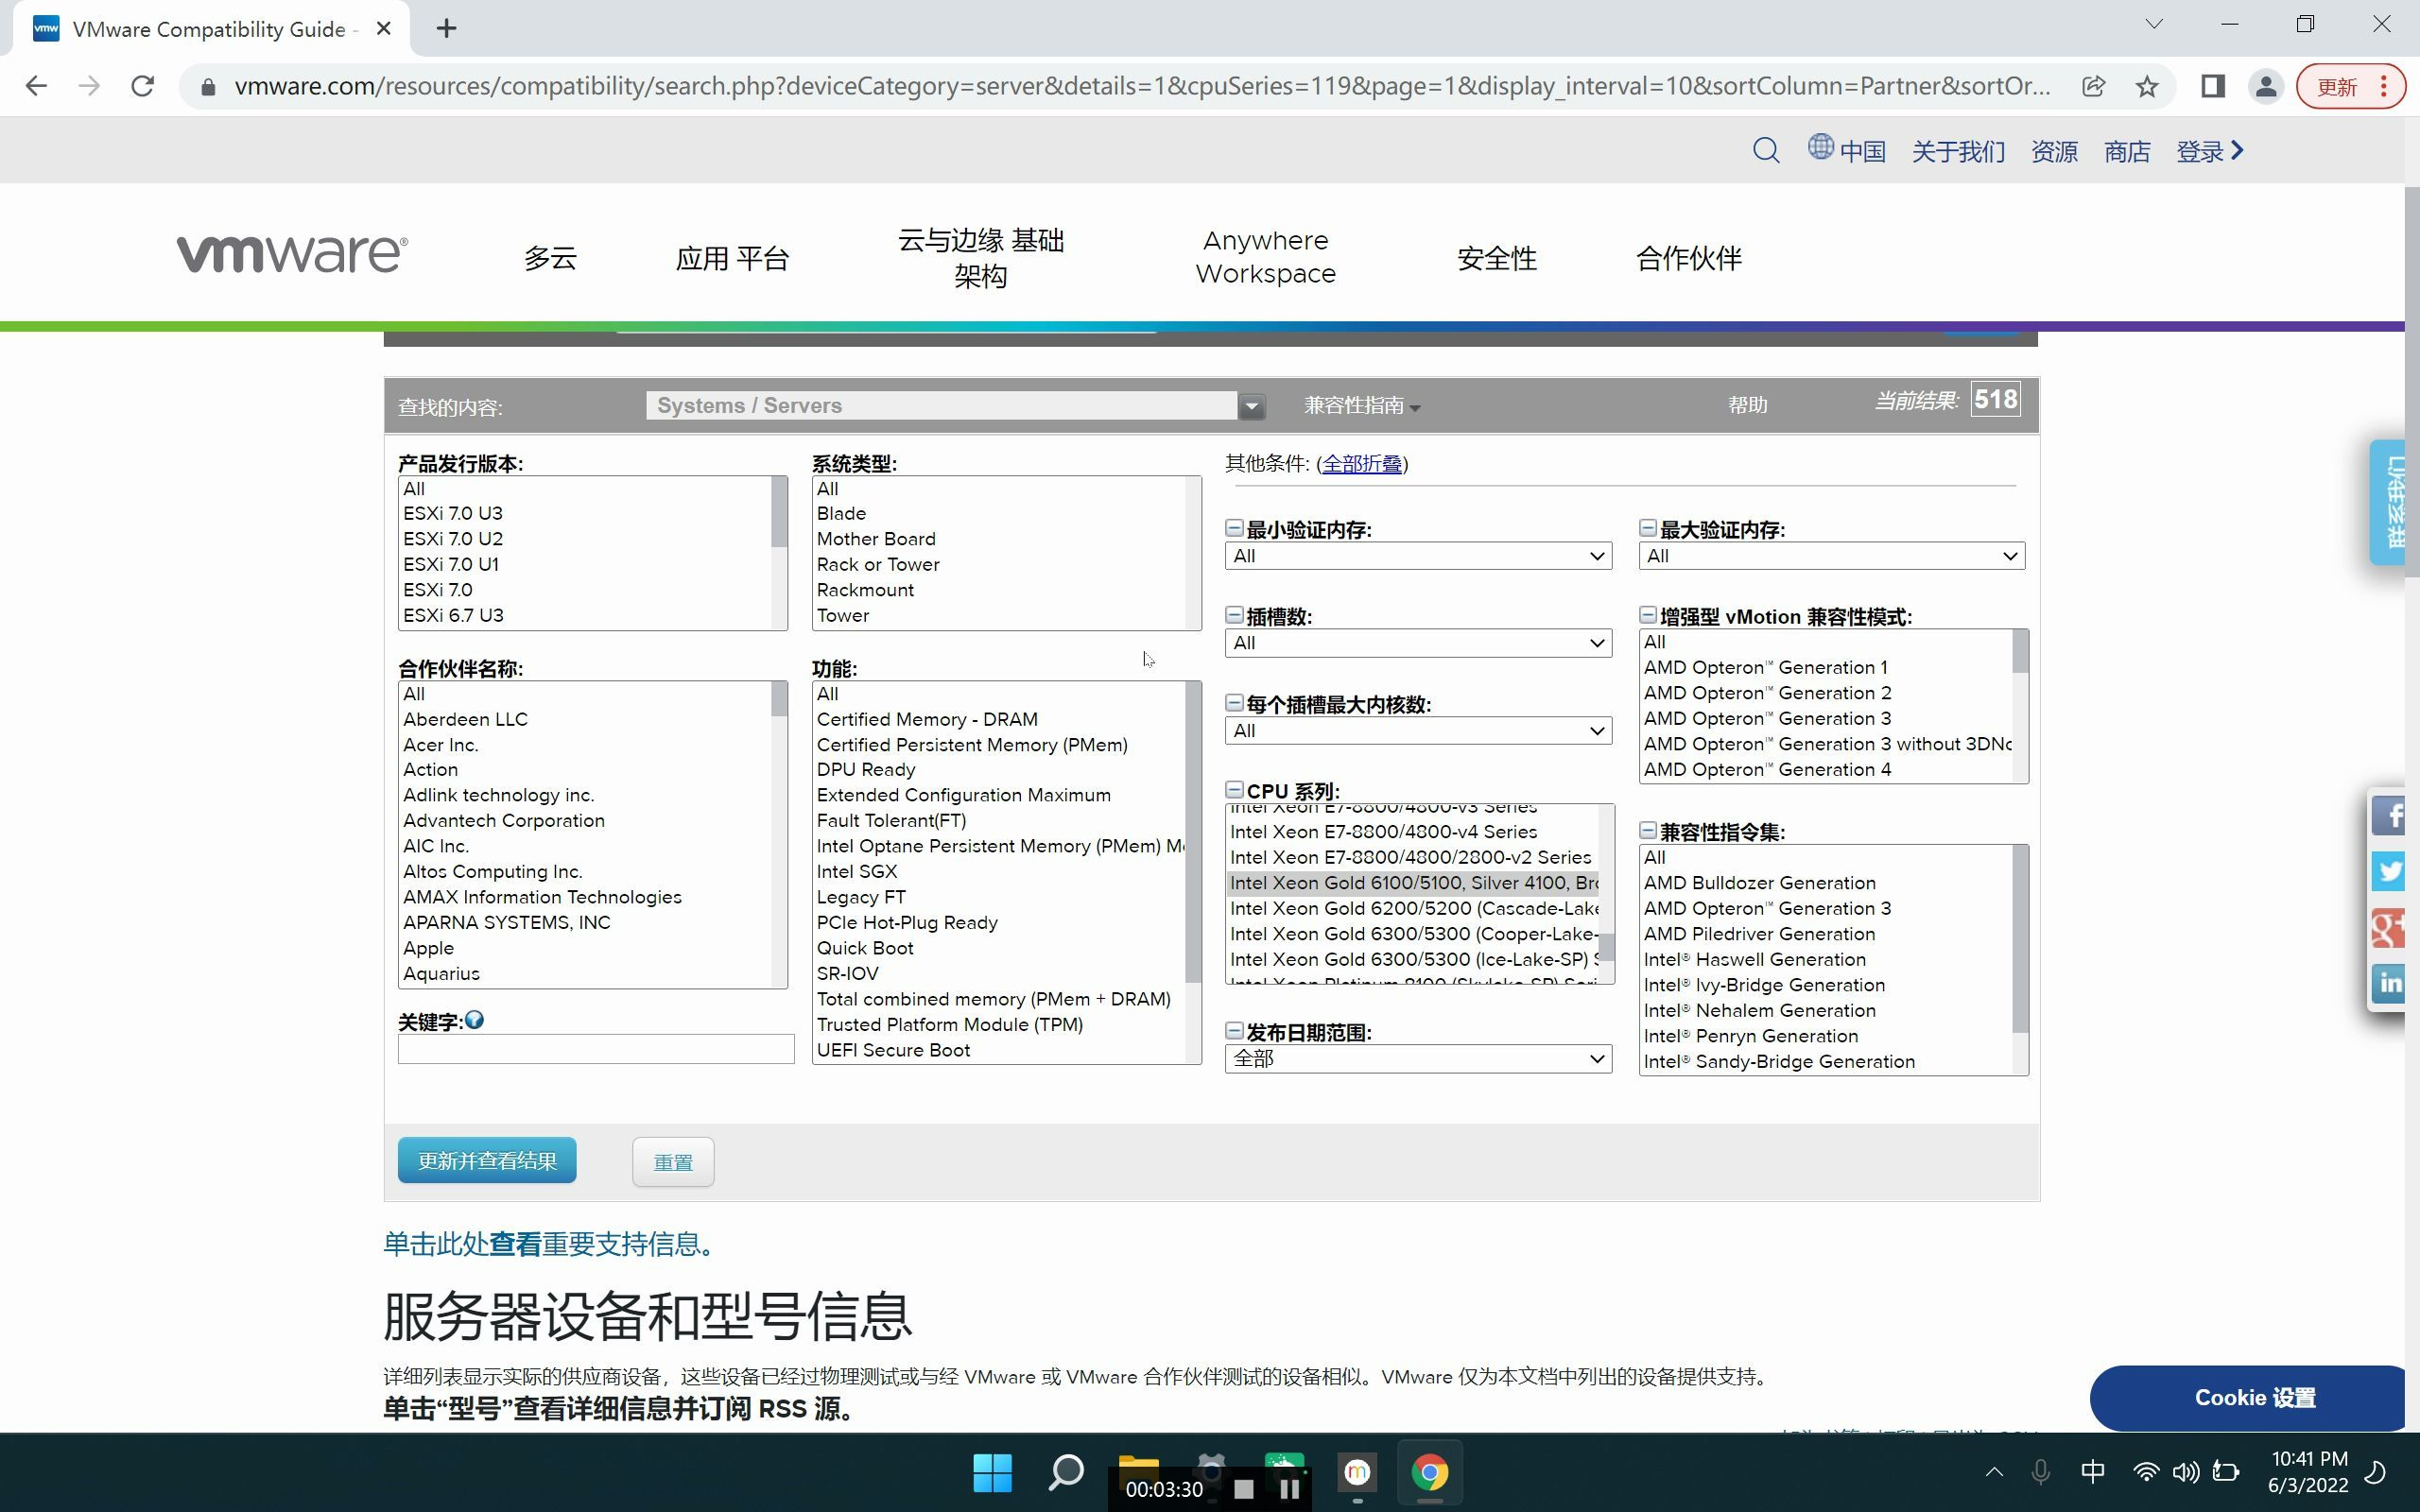Share page via LinkedIn icon

pos(2389,983)
